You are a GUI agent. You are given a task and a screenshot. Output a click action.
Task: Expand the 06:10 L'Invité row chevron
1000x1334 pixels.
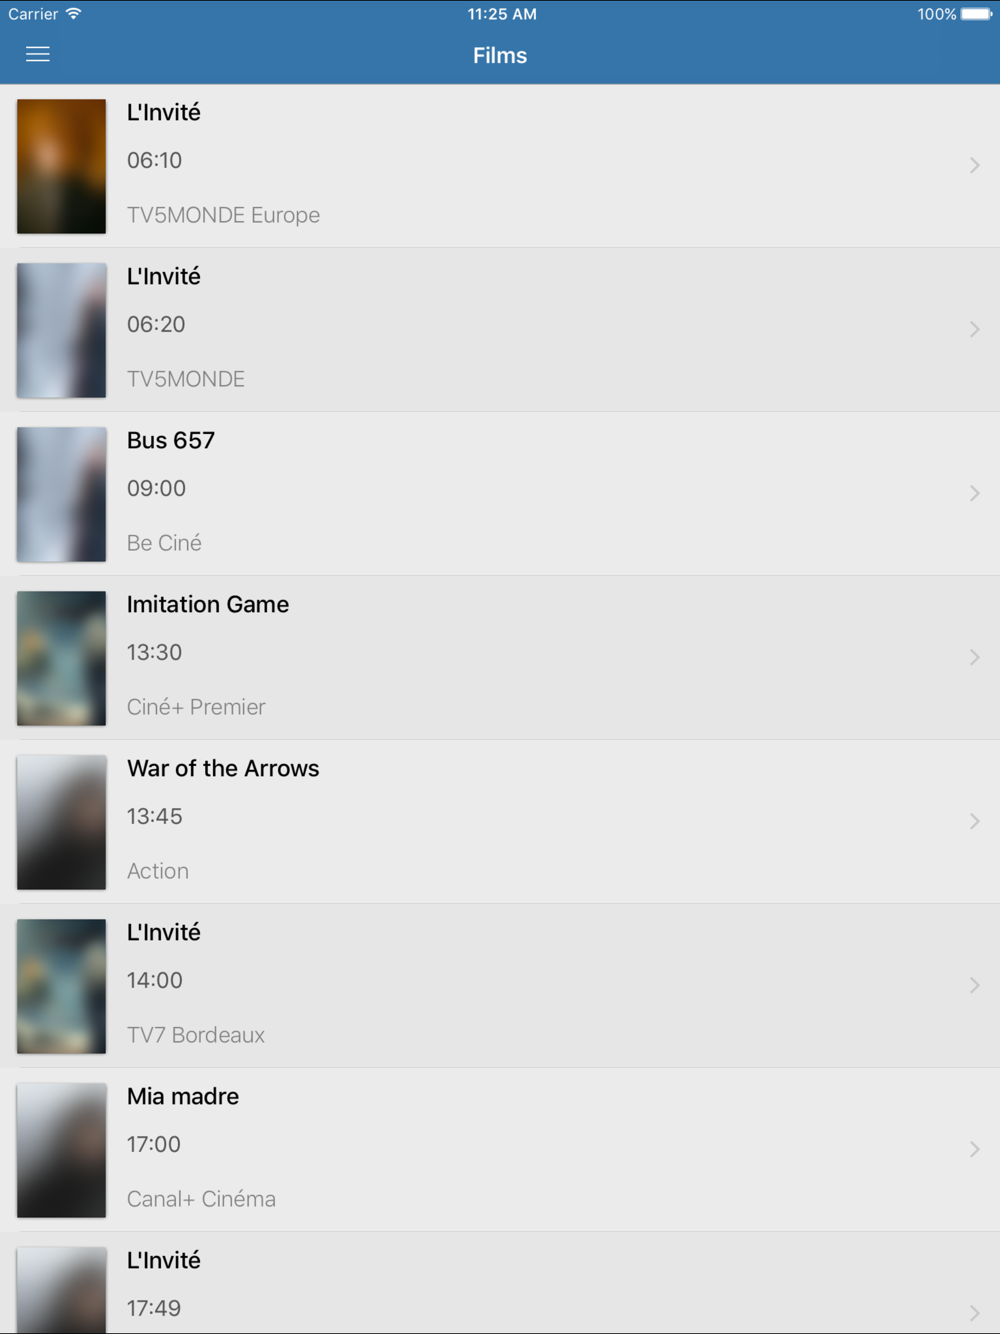click(x=974, y=165)
